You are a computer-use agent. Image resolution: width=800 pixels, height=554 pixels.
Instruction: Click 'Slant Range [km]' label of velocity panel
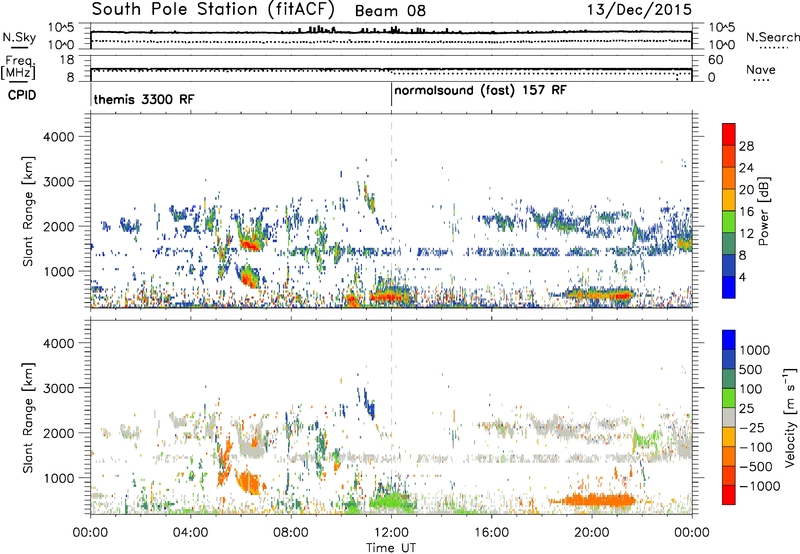point(28,418)
